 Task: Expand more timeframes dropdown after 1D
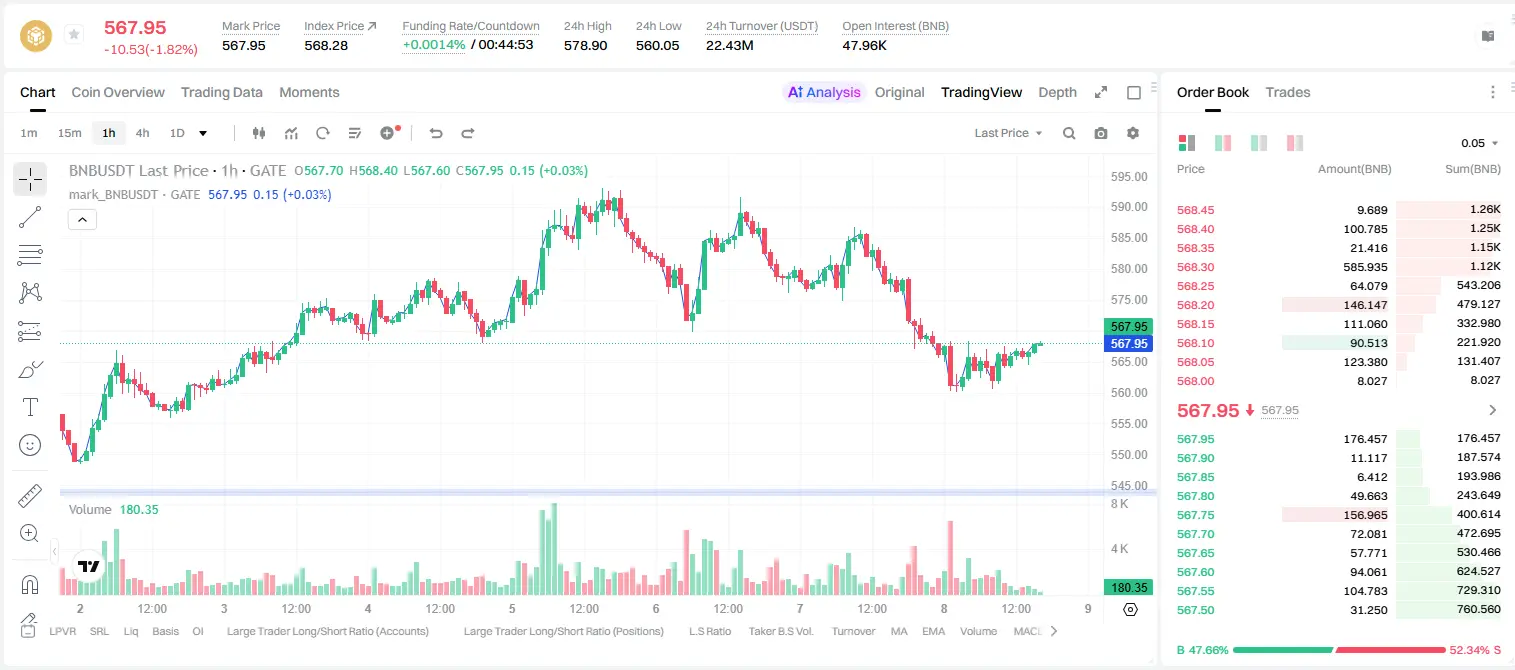pyautogui.click(x=203, y=133)
